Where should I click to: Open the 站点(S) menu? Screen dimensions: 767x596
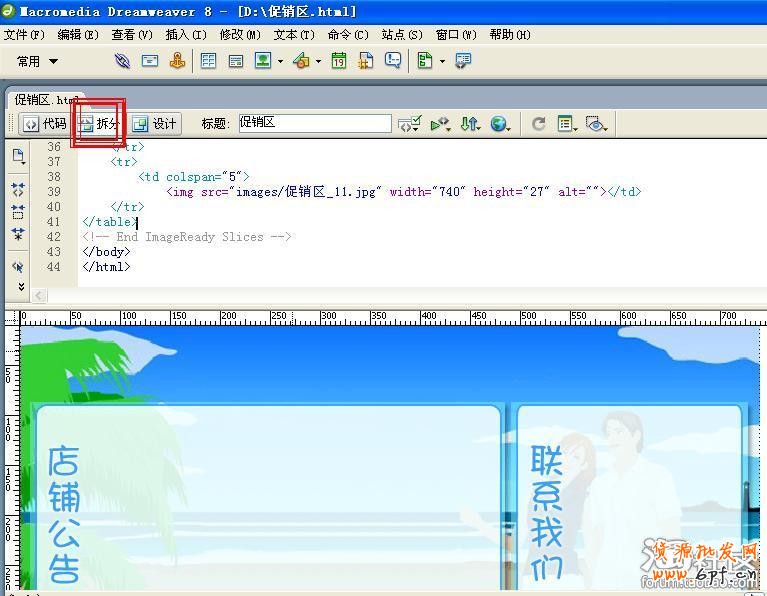(x=401, y=34)
